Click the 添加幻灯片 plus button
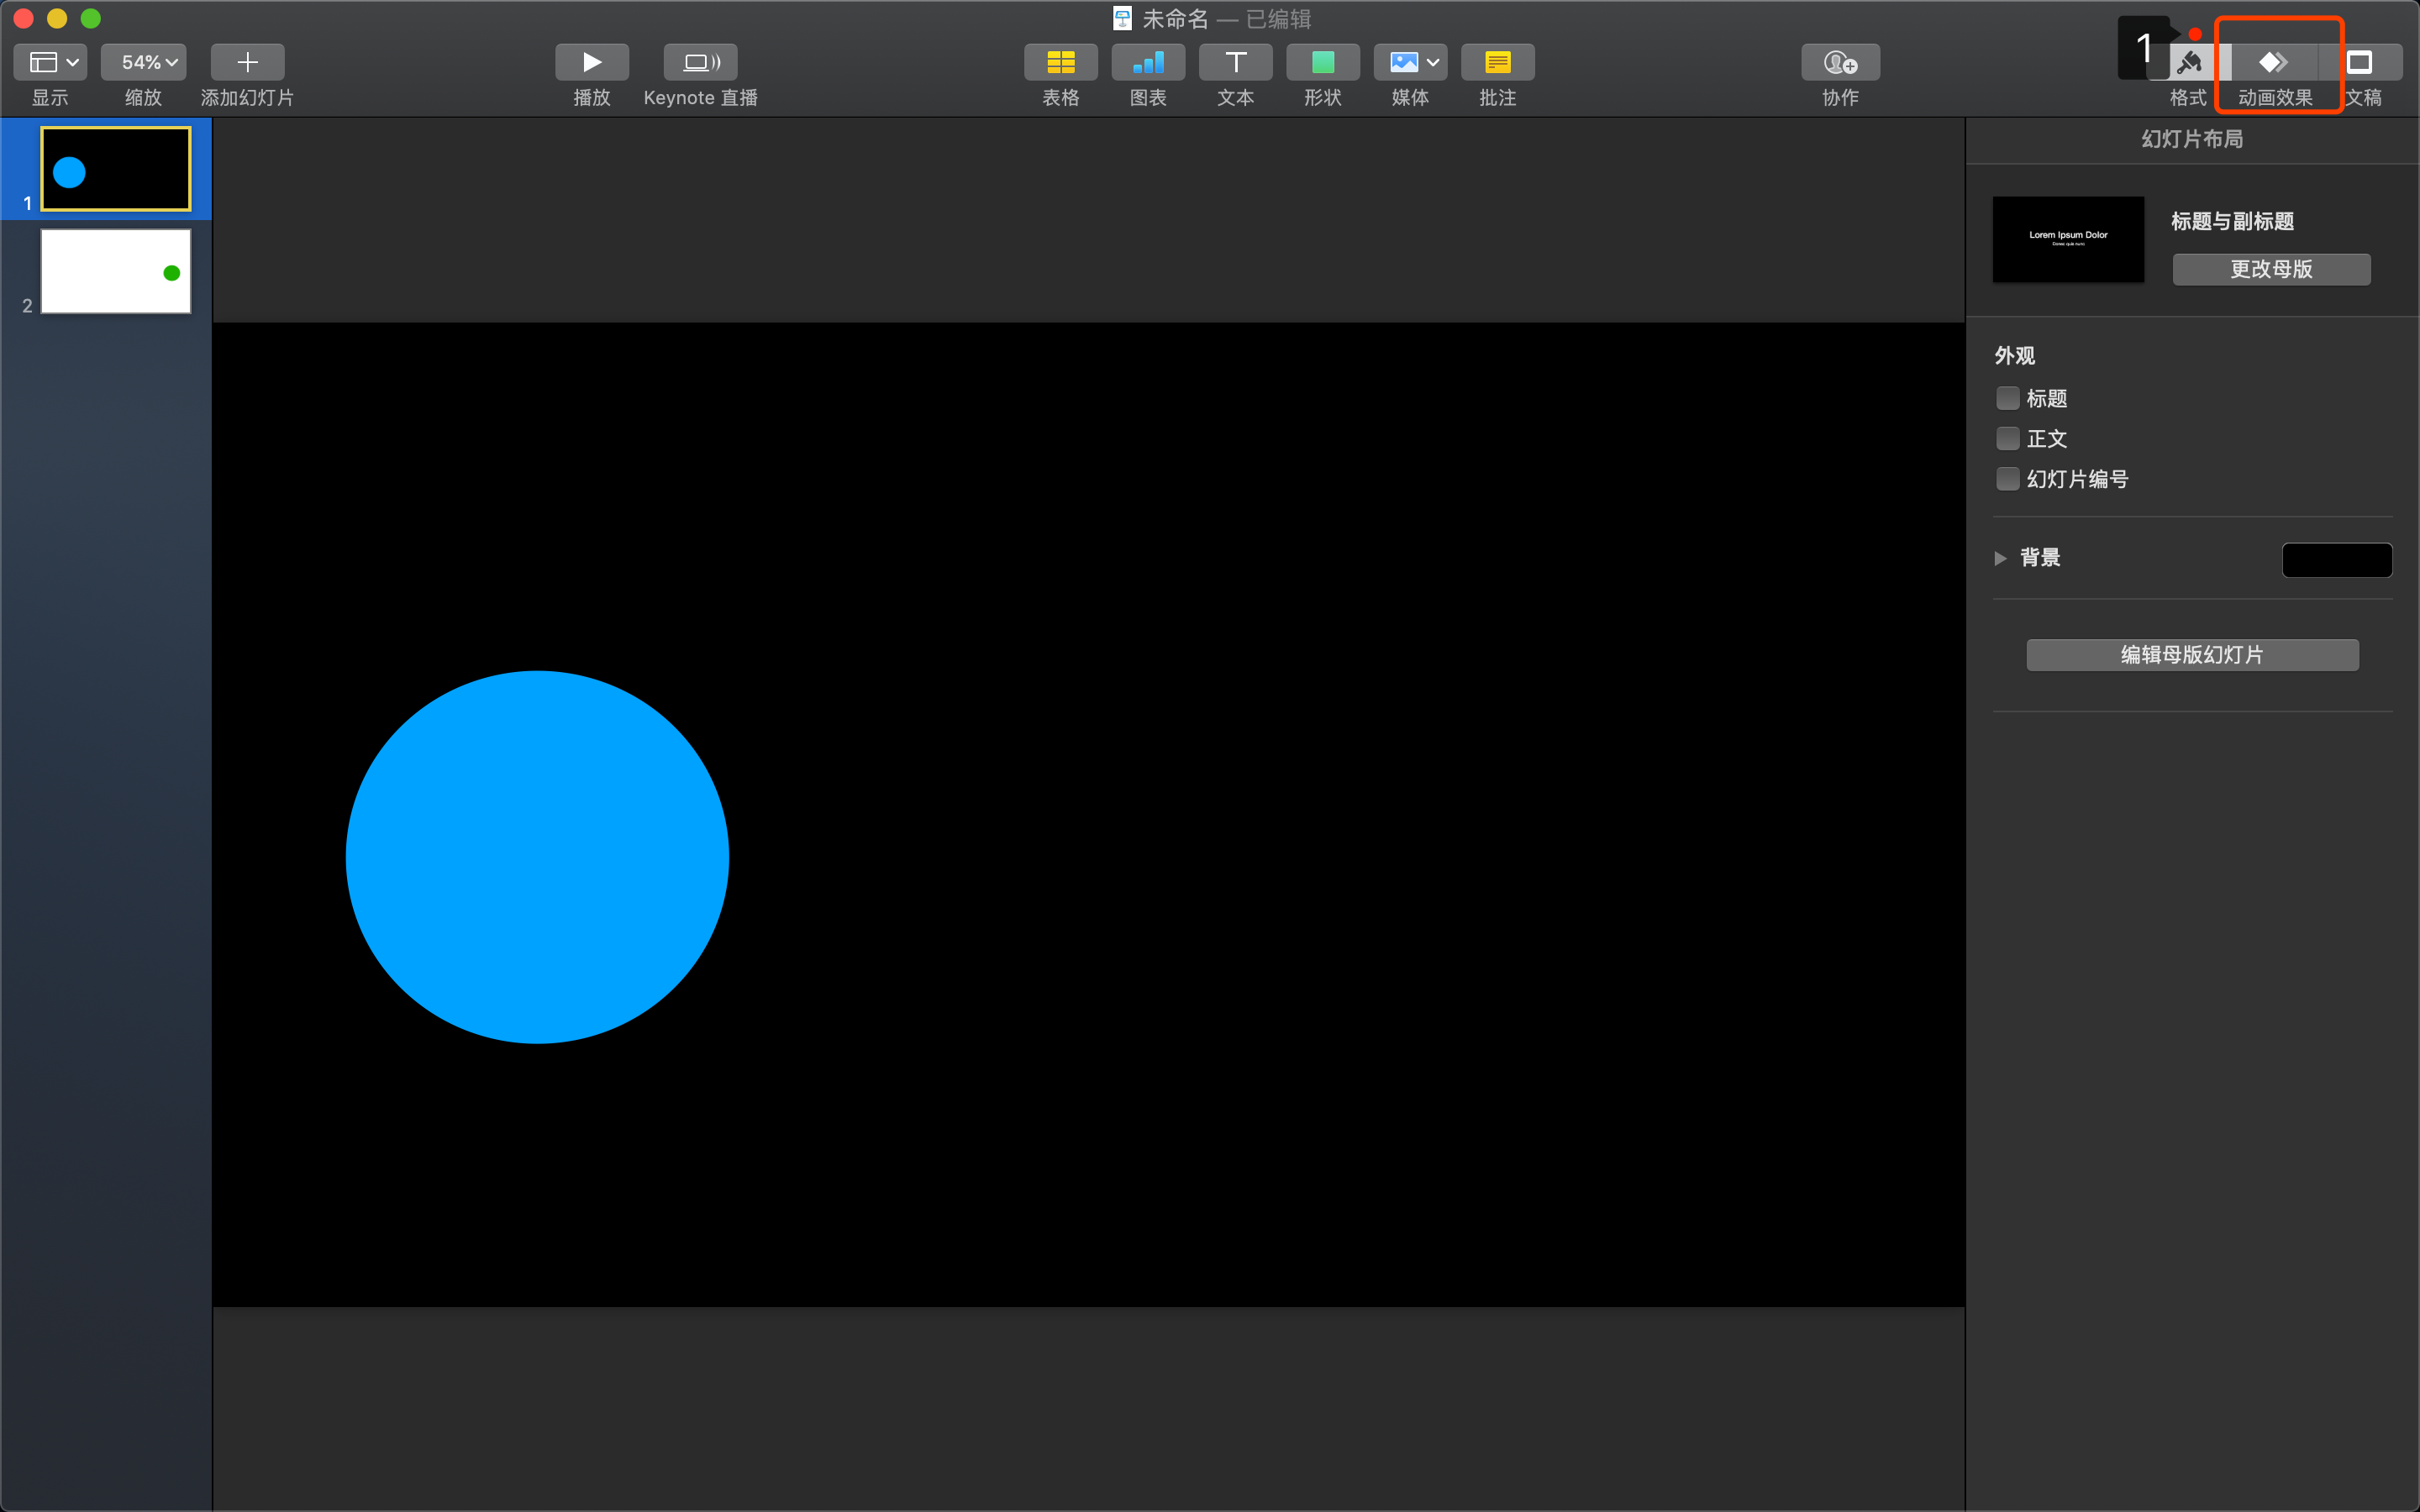The image size is (2420, 1512). coord(247,62)
